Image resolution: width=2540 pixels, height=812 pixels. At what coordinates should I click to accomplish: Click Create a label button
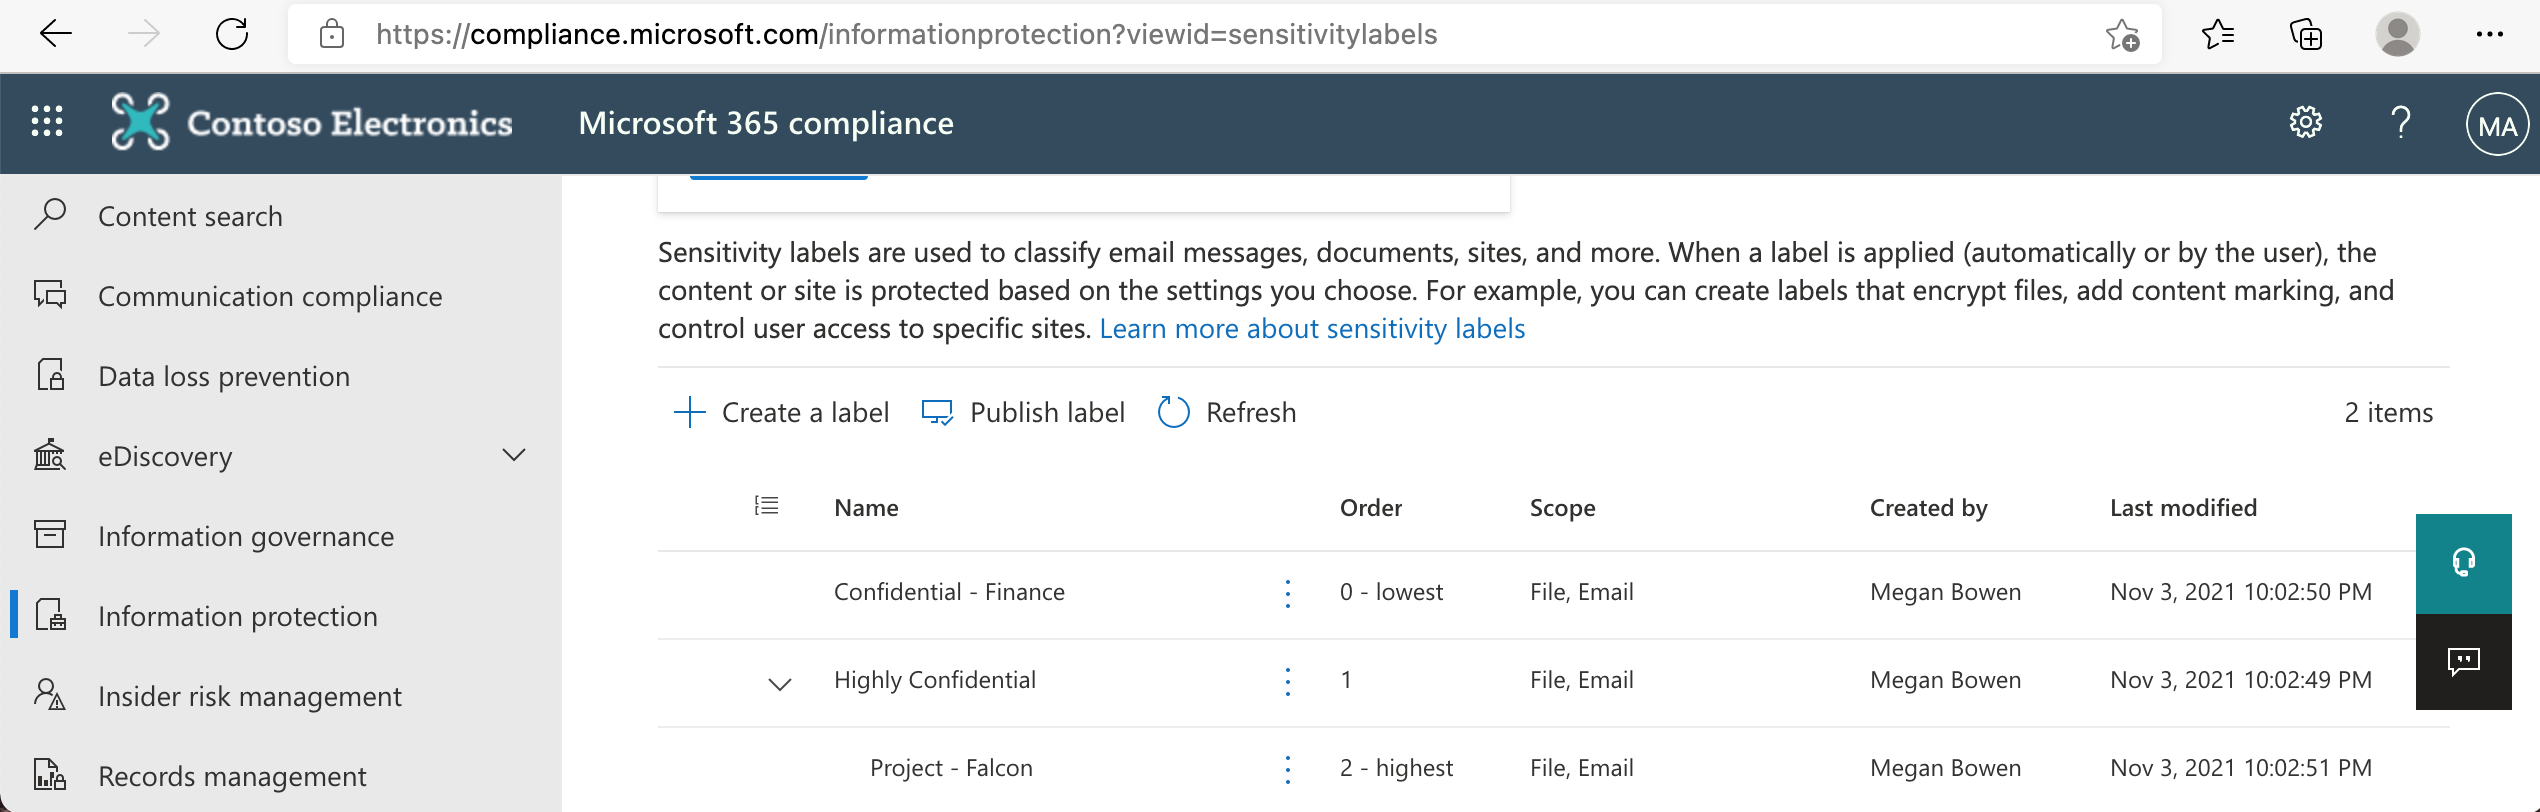pos(781,412)
